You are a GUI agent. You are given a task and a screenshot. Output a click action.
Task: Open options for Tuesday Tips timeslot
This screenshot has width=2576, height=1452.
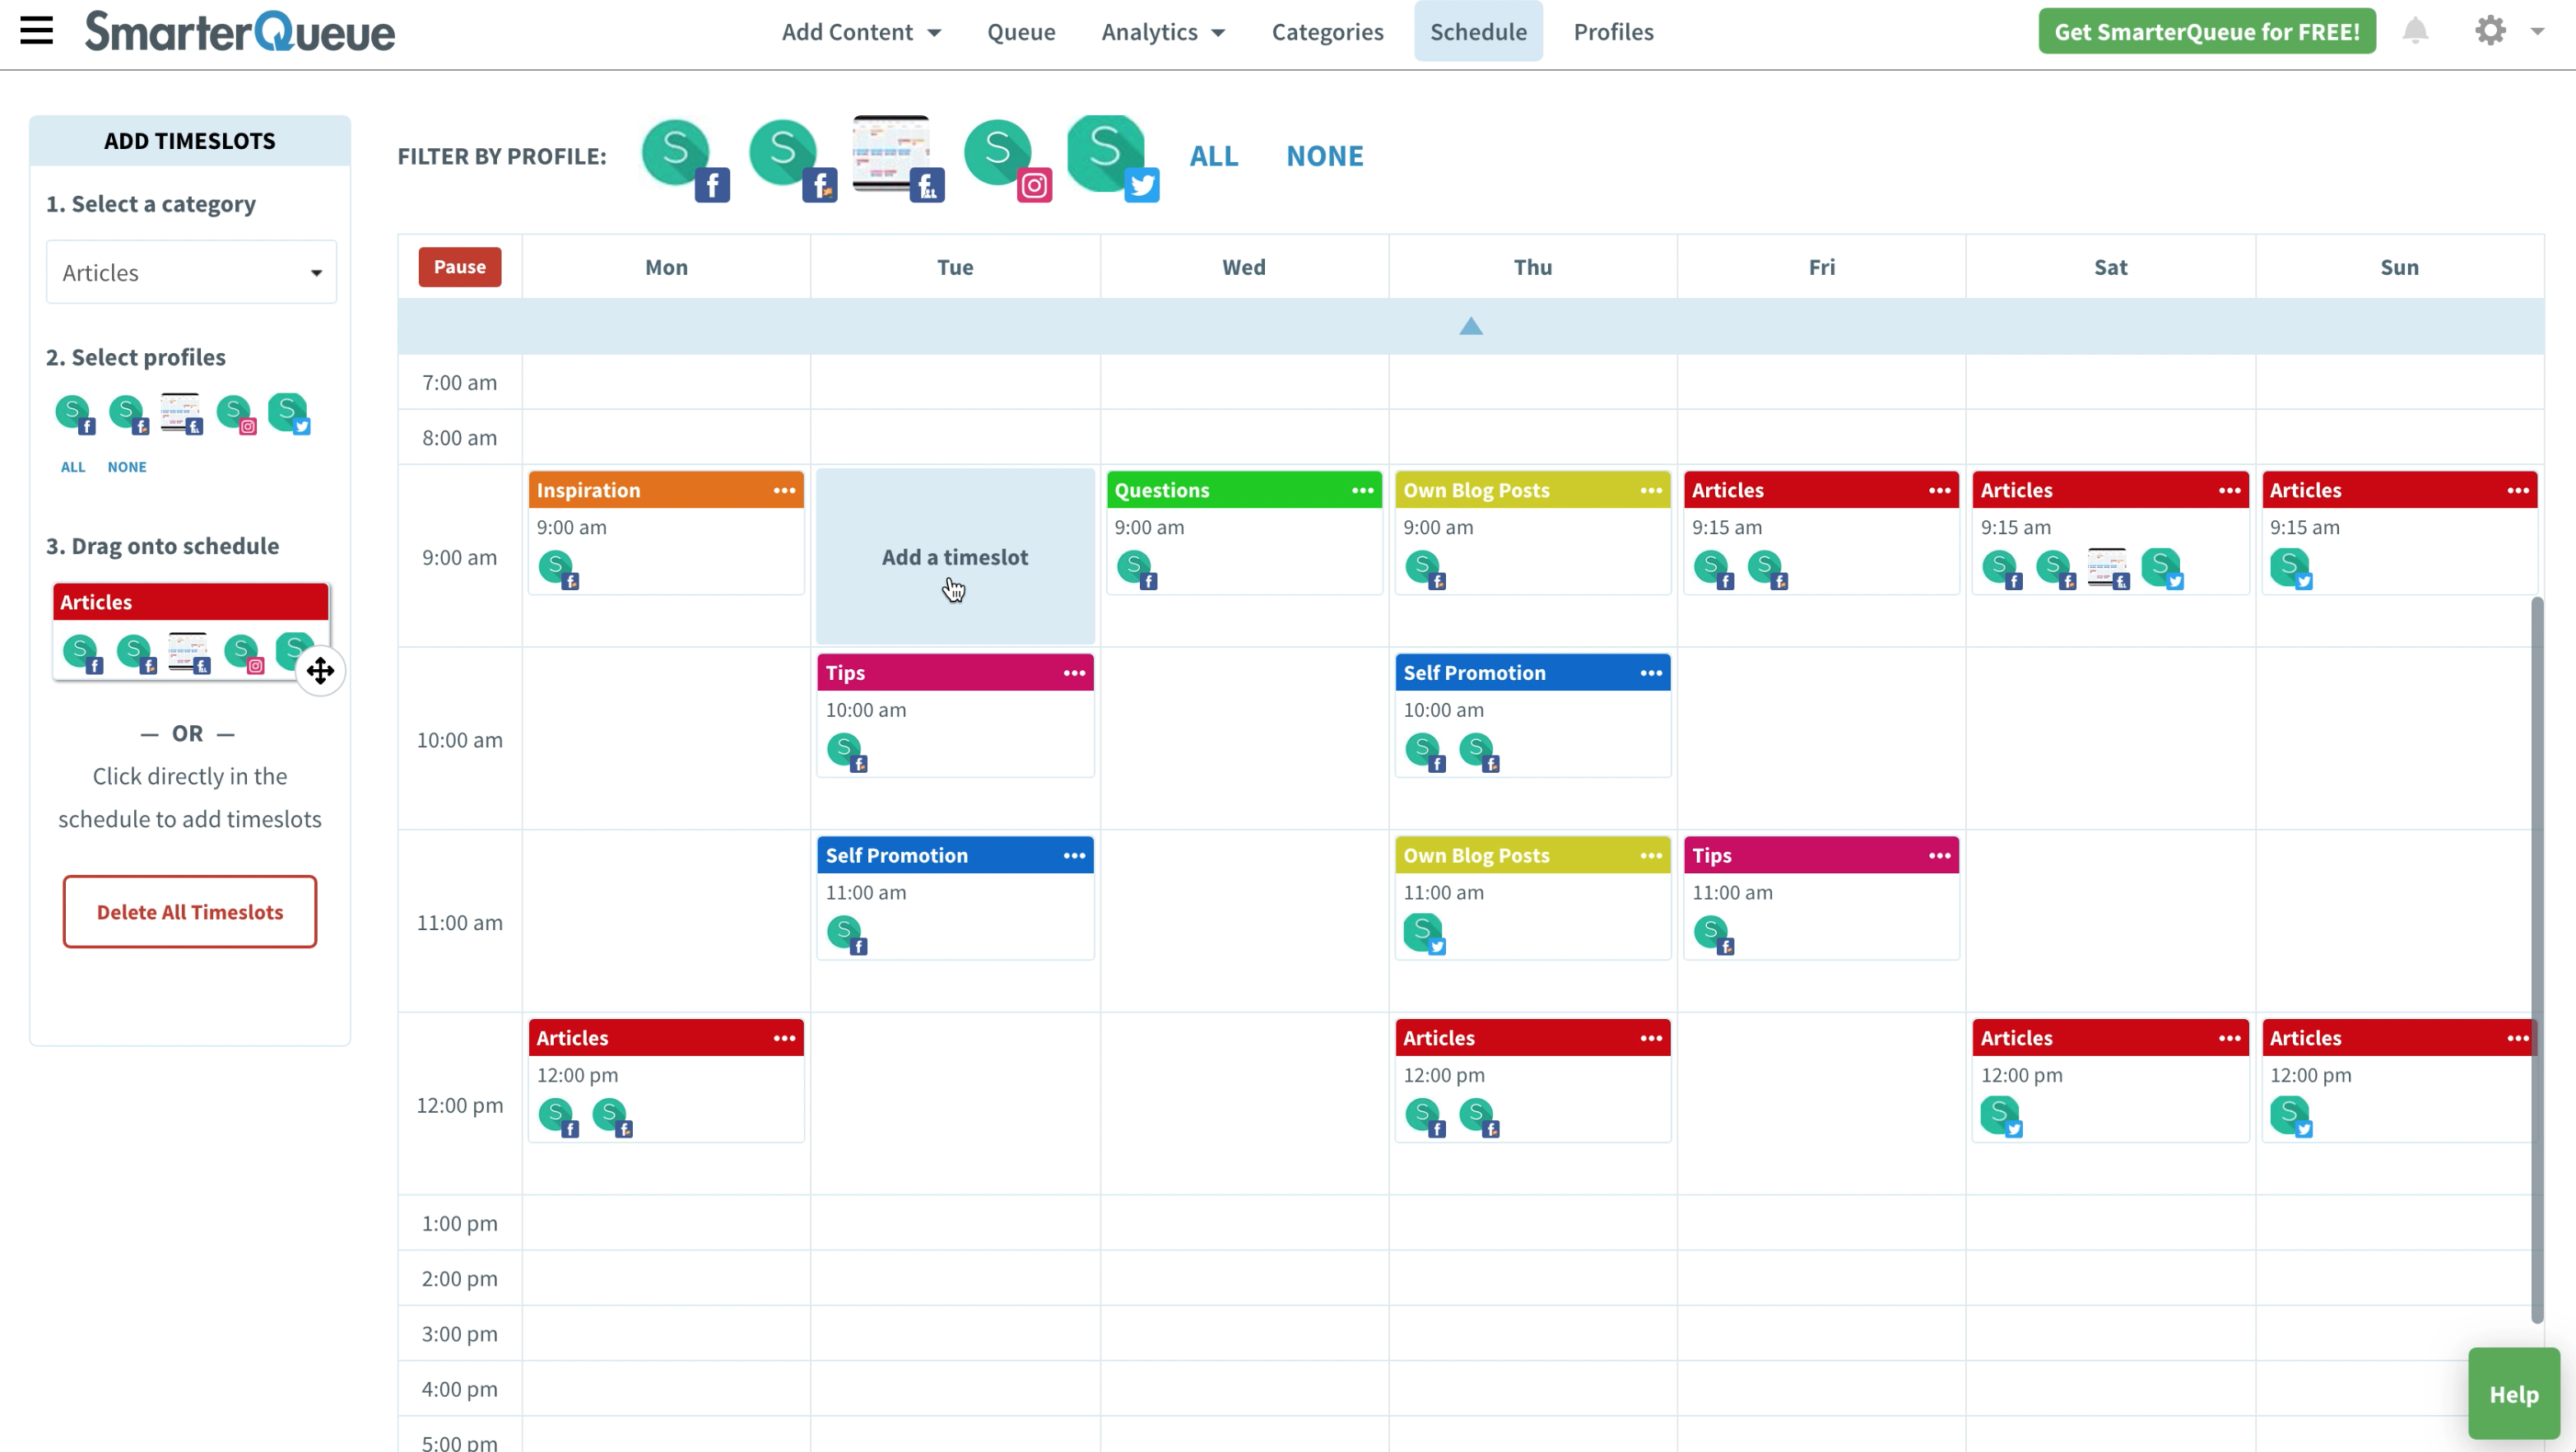(x=1074, y=673)
